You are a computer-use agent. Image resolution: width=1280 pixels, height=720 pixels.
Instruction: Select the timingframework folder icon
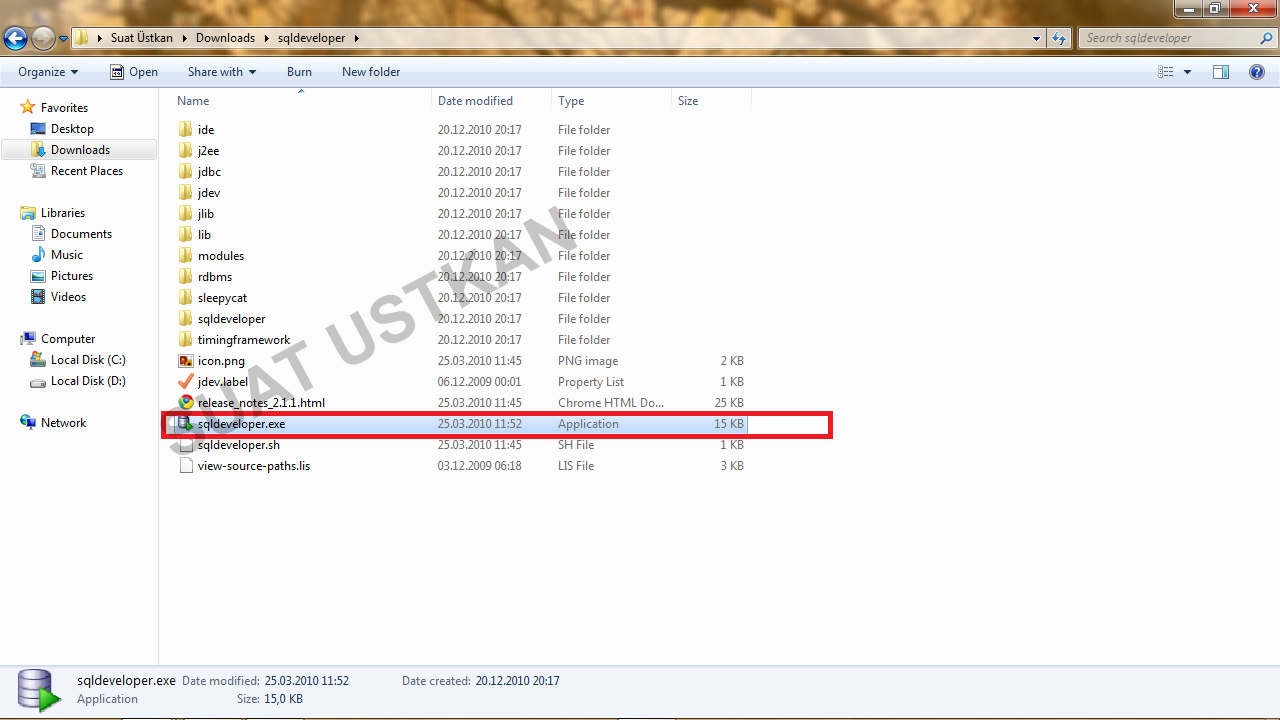185,340
